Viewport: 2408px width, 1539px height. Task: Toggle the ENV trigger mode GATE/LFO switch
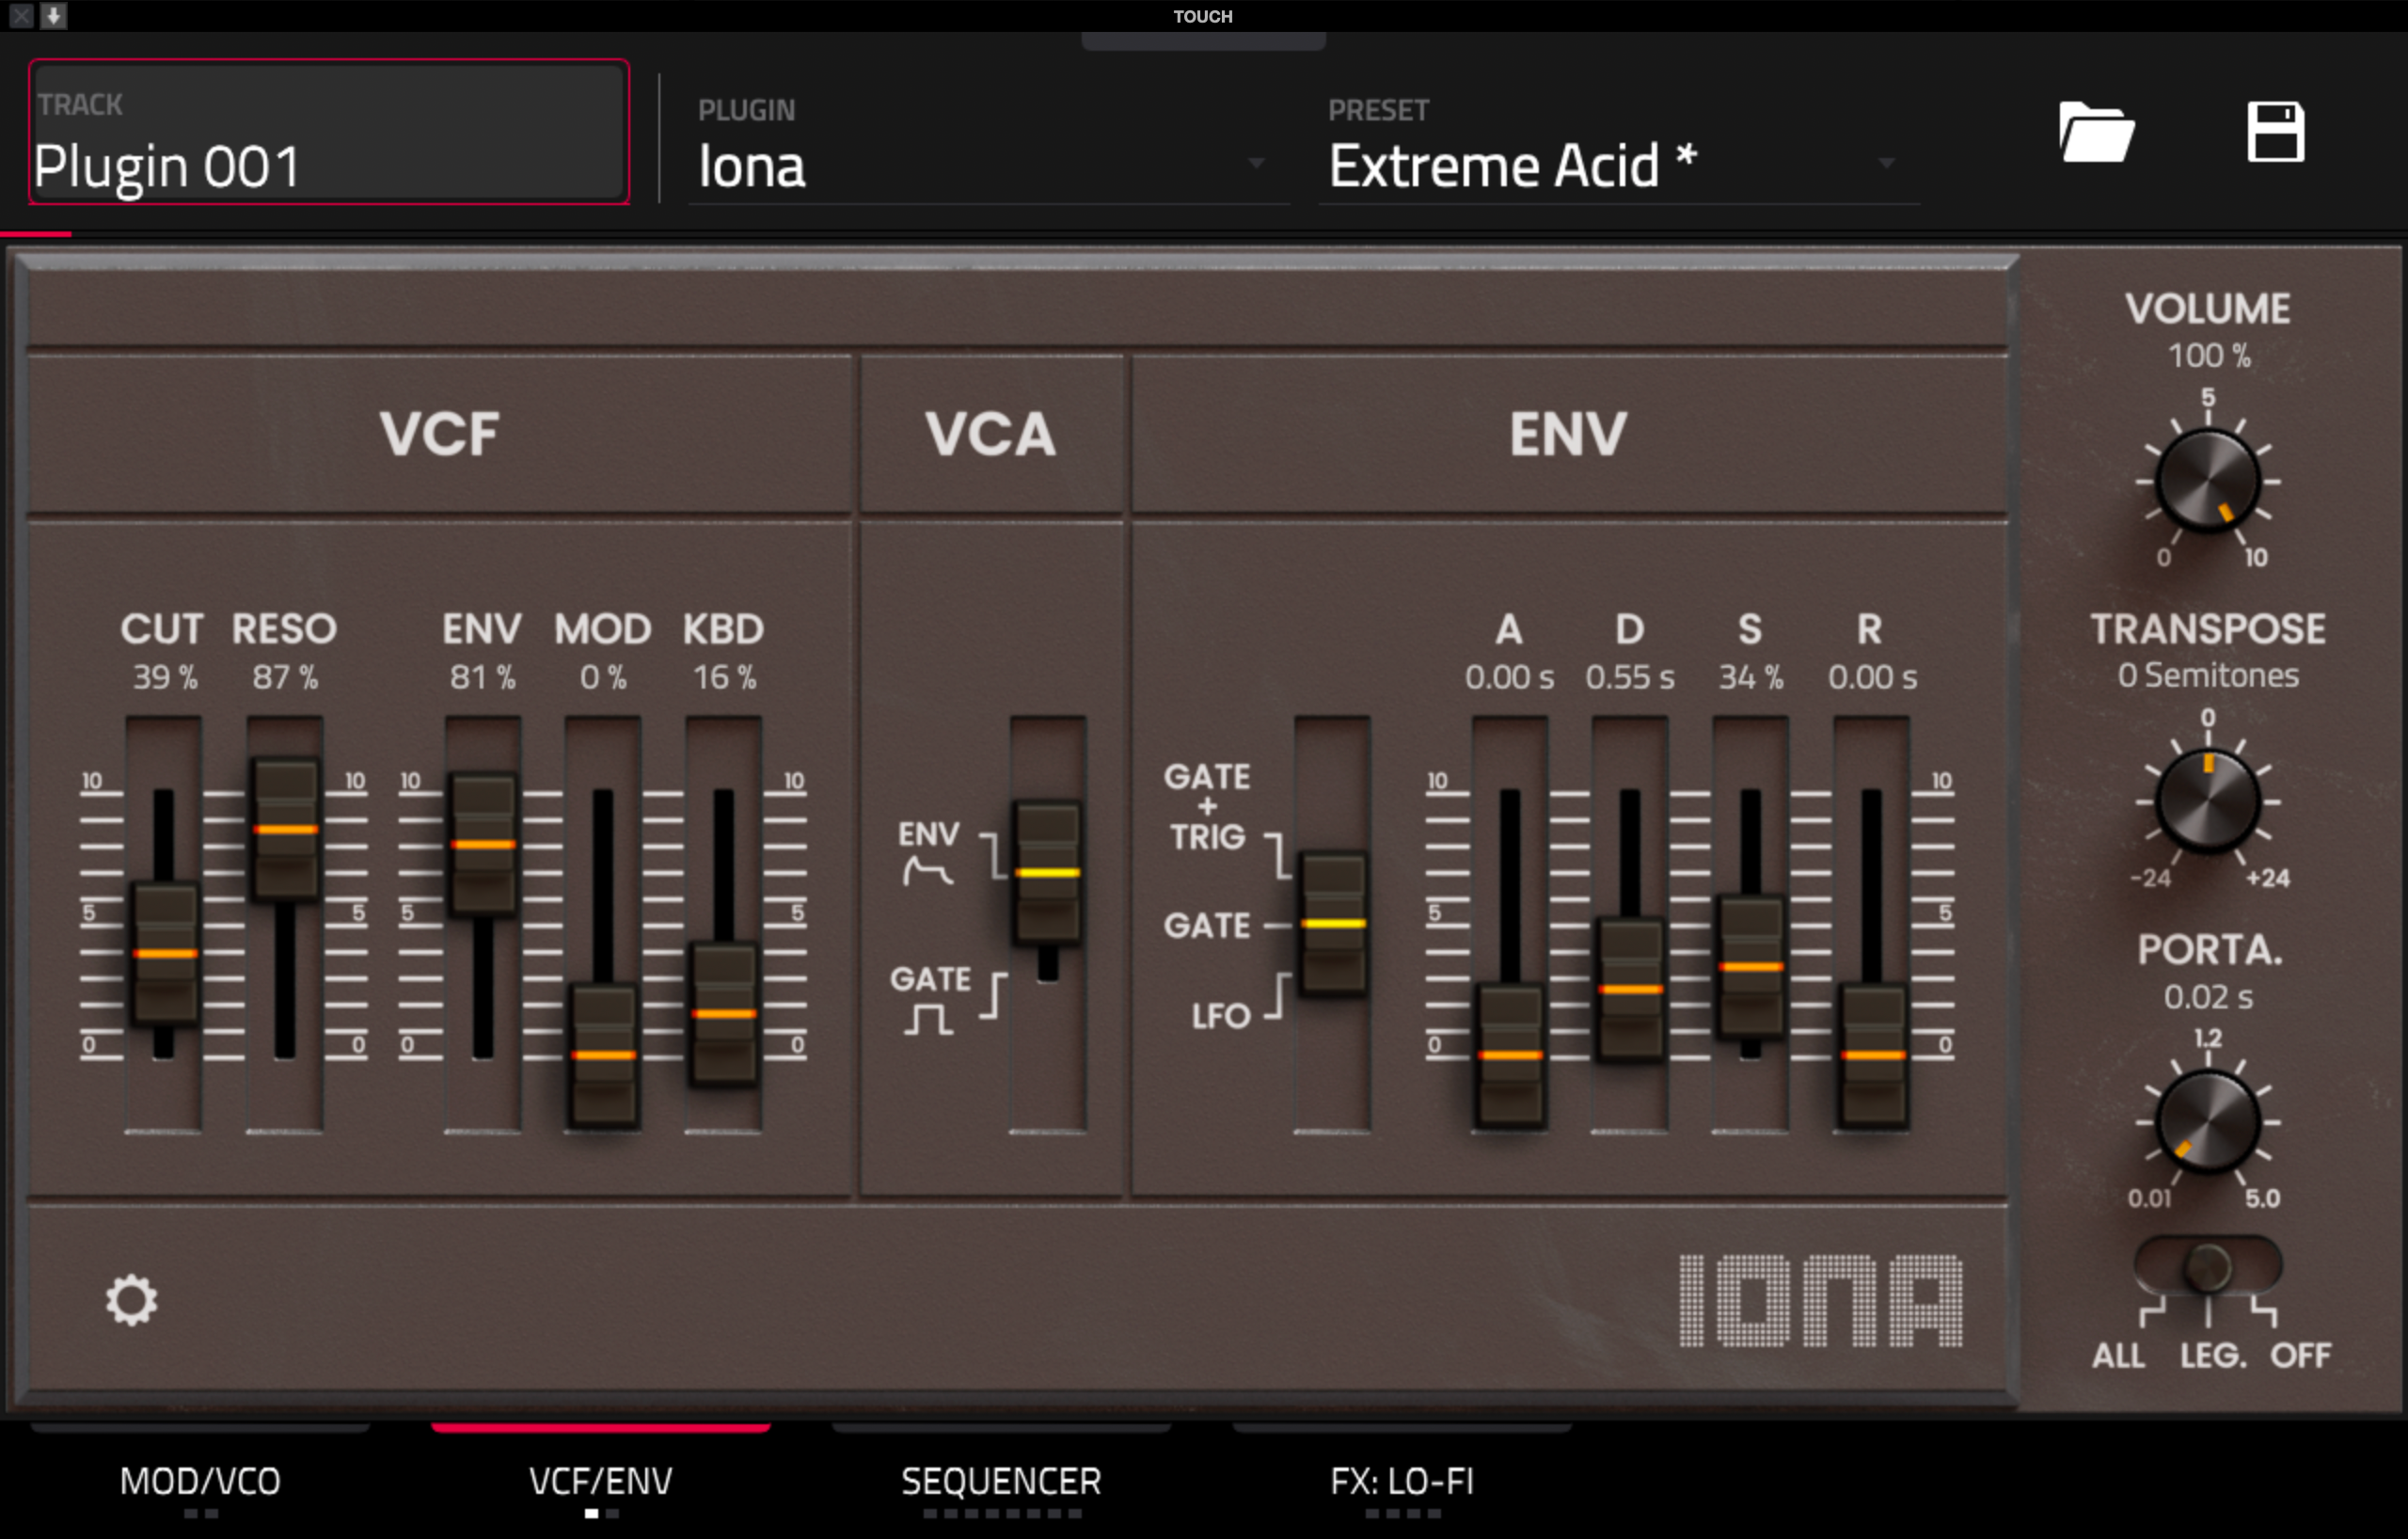click(x=1332, y=923)
